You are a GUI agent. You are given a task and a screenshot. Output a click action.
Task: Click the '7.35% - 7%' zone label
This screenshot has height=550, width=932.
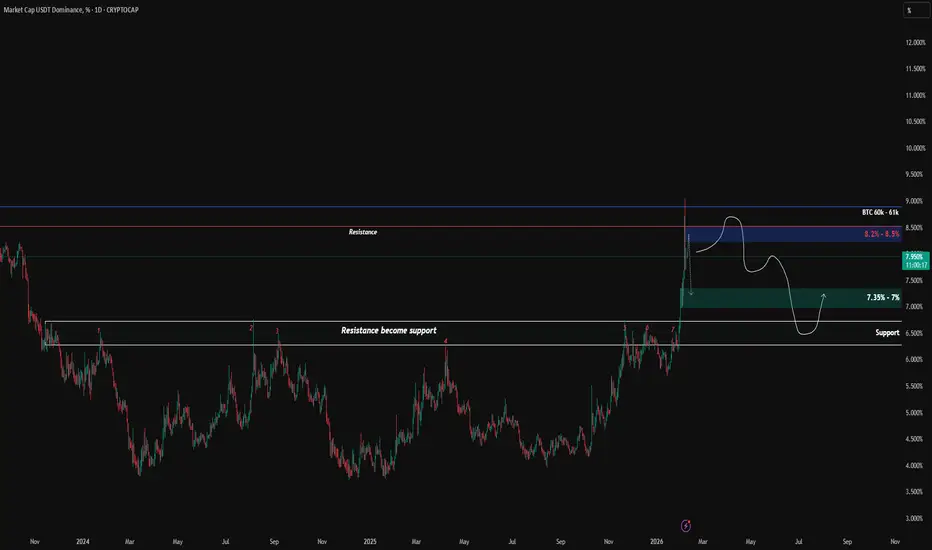883,297
